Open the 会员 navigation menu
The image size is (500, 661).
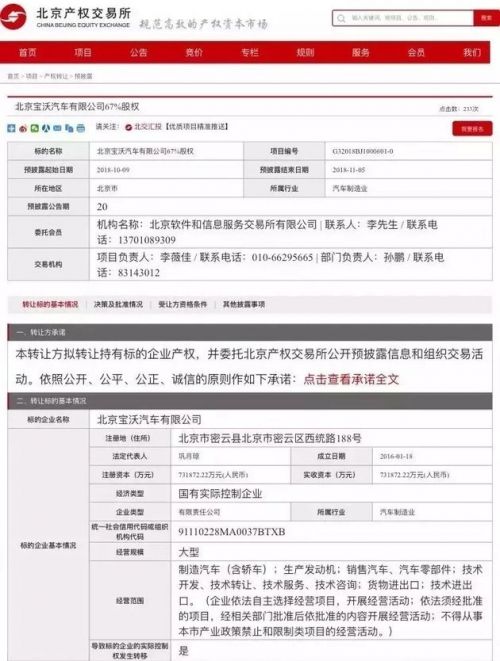point(417,52)
